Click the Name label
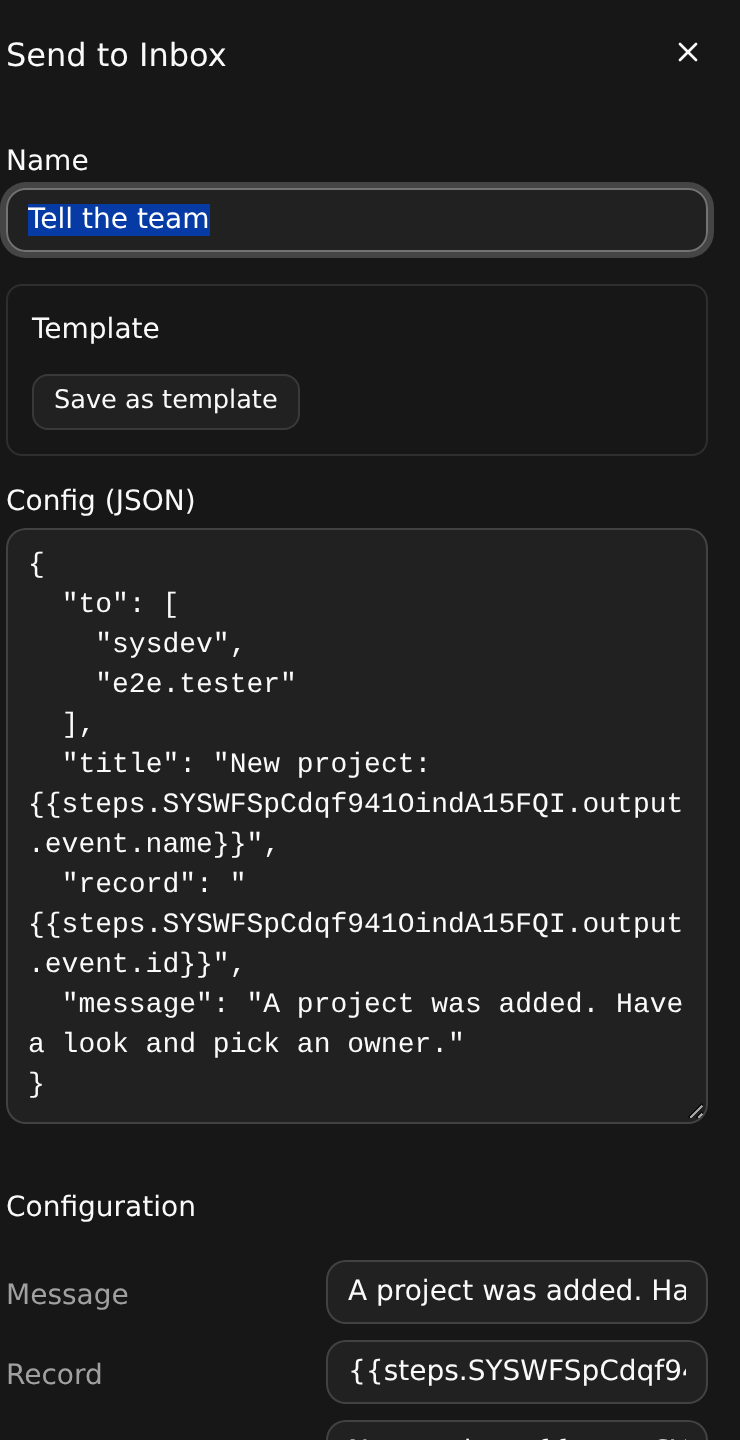 (47, 161)
